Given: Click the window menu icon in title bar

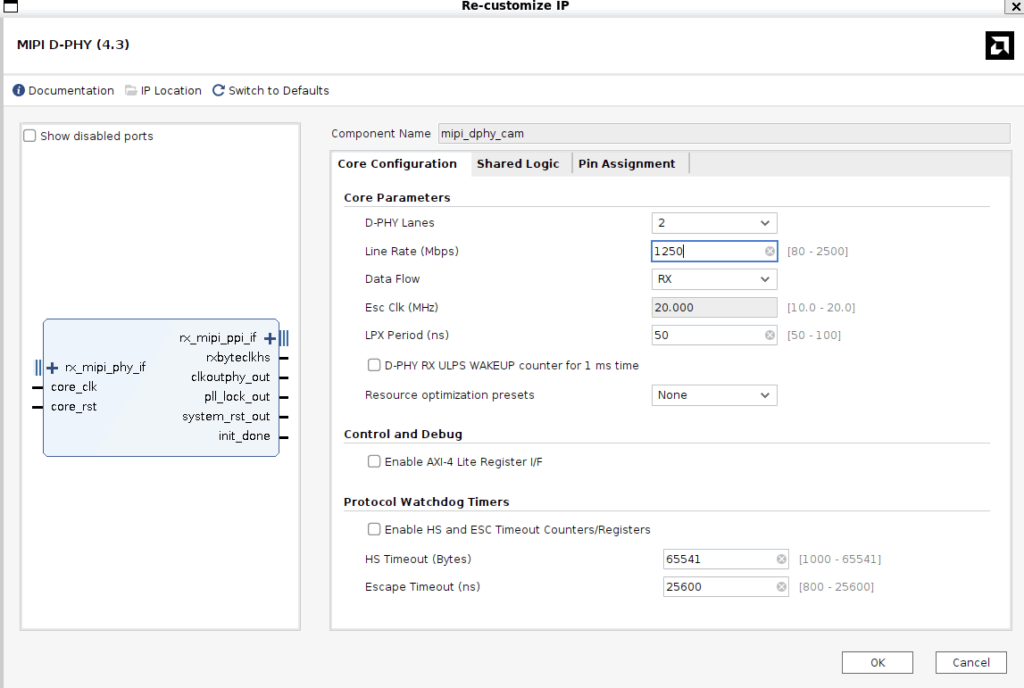Looking at the screenshot, I should click(x=10, y=7).
